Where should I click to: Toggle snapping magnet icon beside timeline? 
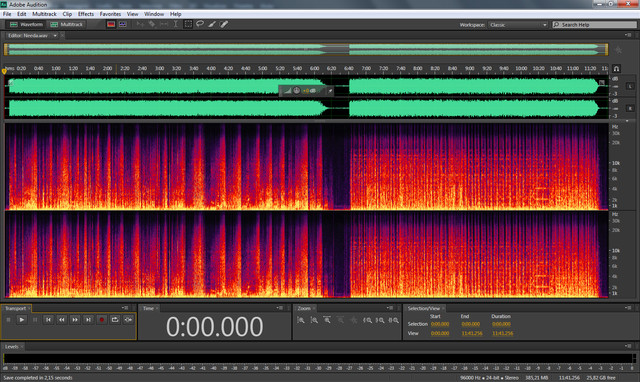[616, 69]
